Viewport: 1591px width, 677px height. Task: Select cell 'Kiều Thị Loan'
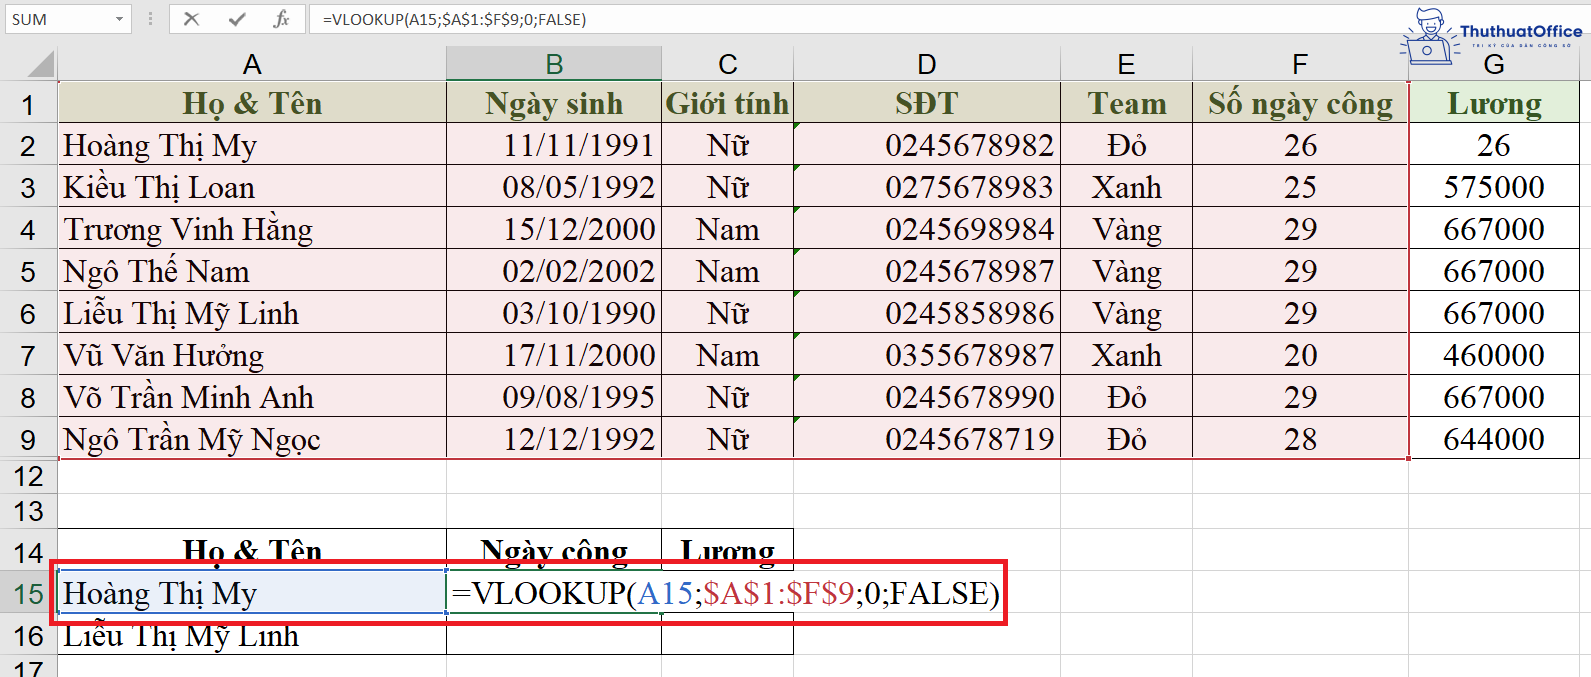point(252,187)
